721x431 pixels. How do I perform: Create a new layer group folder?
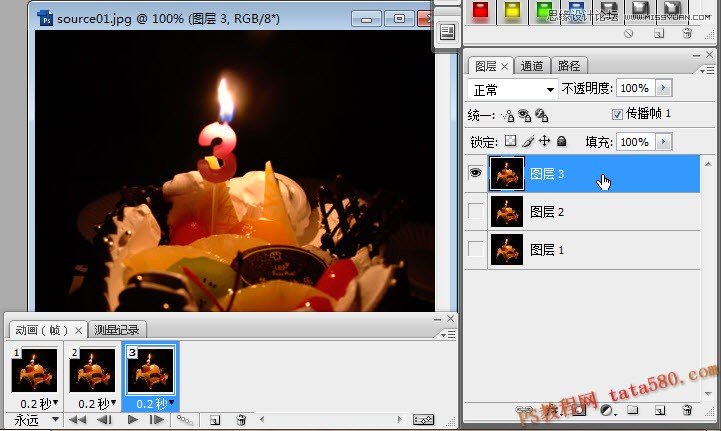point(633,409)
